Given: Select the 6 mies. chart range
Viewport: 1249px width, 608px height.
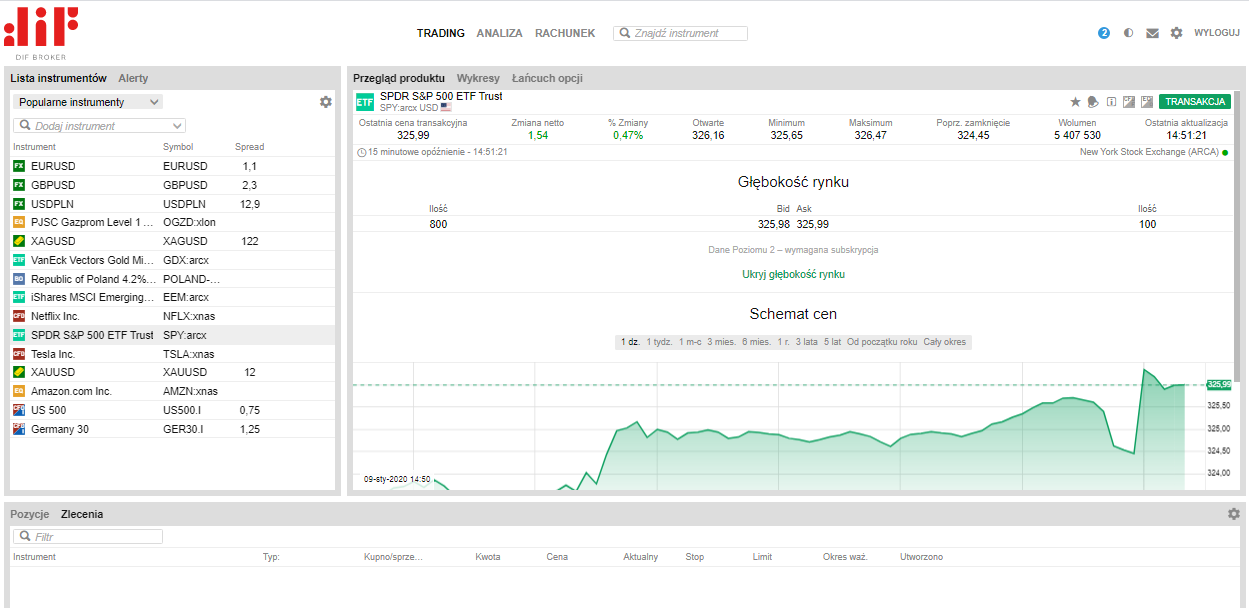Looking at the screenshot, I should pos(756,342).
